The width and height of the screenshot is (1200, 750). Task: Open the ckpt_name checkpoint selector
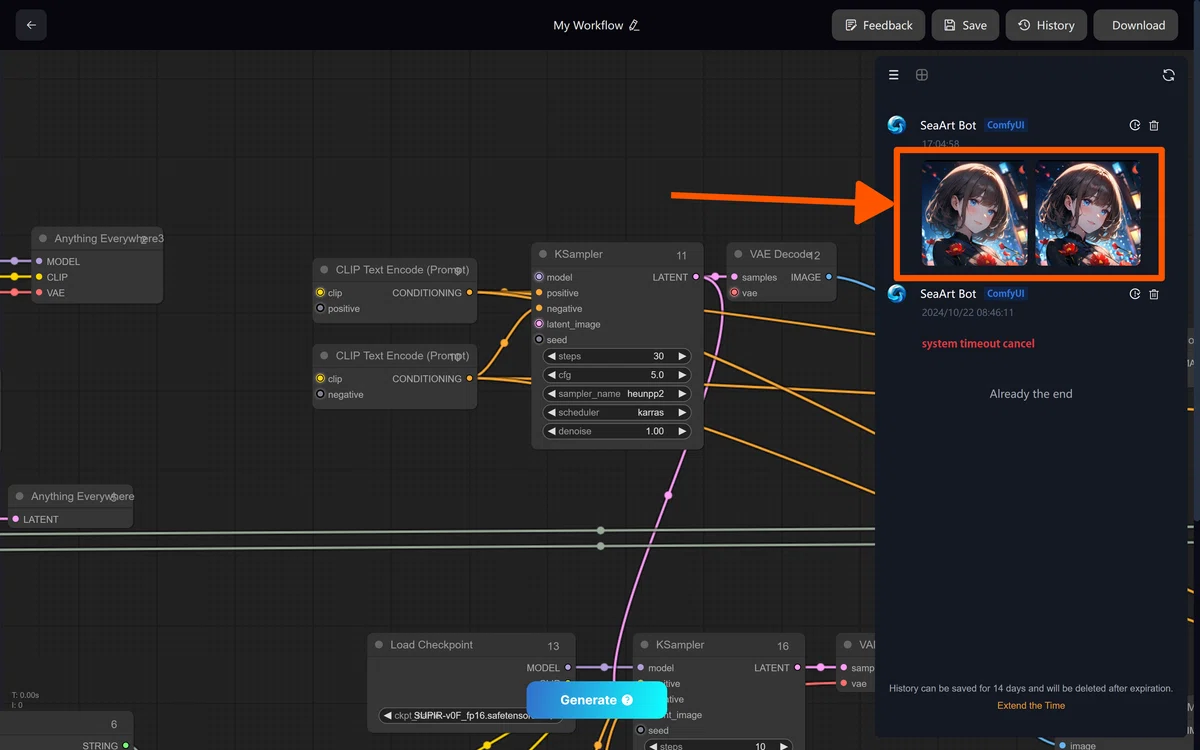tap(470, 716)
